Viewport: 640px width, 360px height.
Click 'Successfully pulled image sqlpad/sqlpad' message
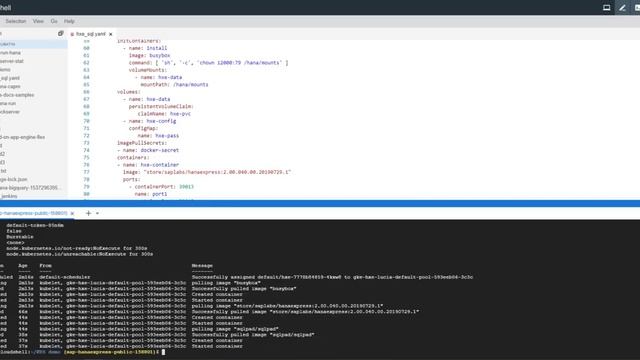pyautogui.click(x=253, y=335)
